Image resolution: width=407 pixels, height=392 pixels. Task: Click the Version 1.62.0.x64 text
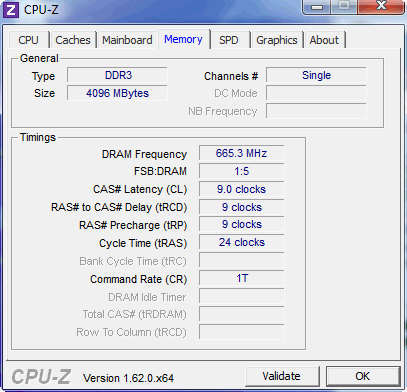tap(128, 378)
